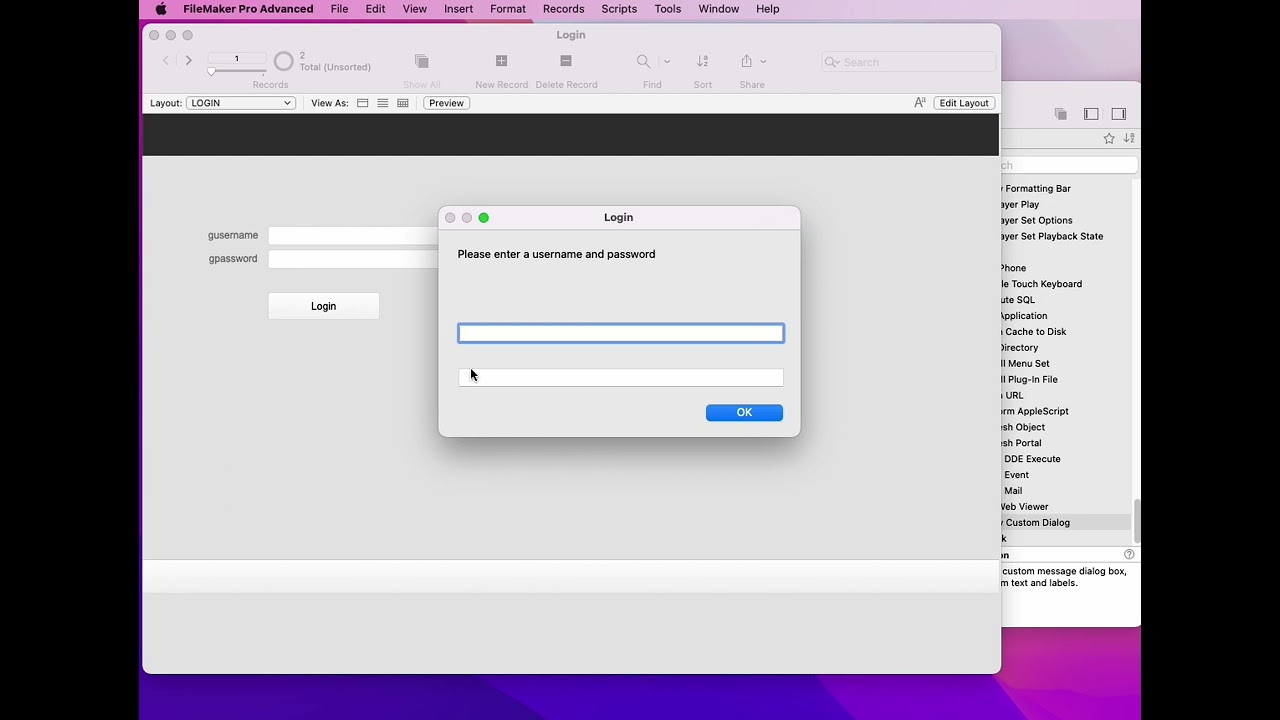Select the Set Playback State script step

pos(1066,237)
